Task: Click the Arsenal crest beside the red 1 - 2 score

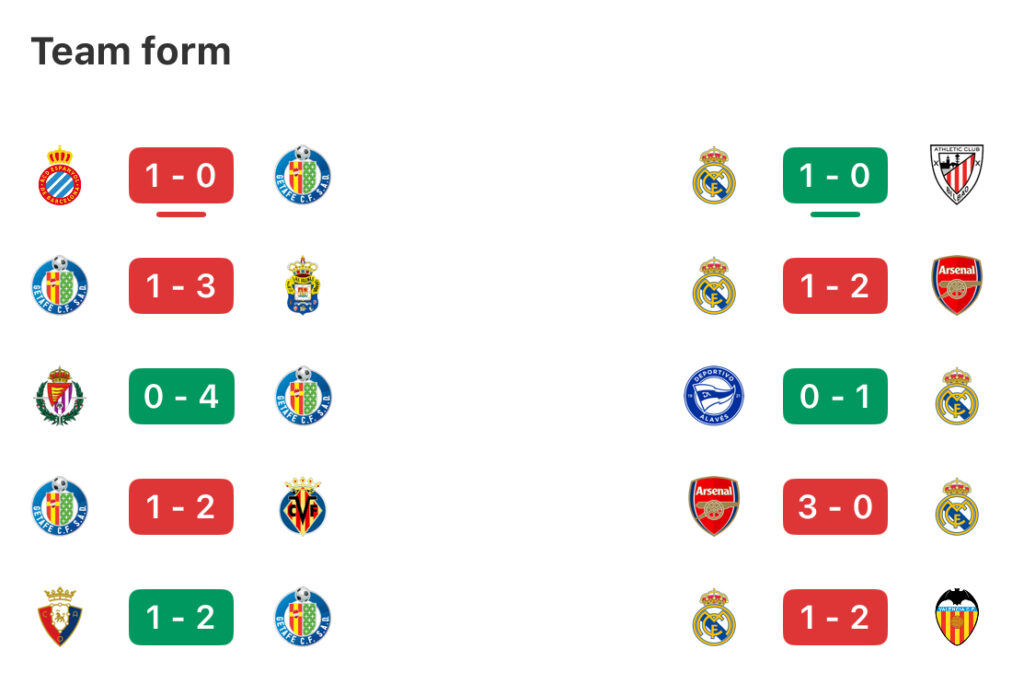Action: point(956,285)
